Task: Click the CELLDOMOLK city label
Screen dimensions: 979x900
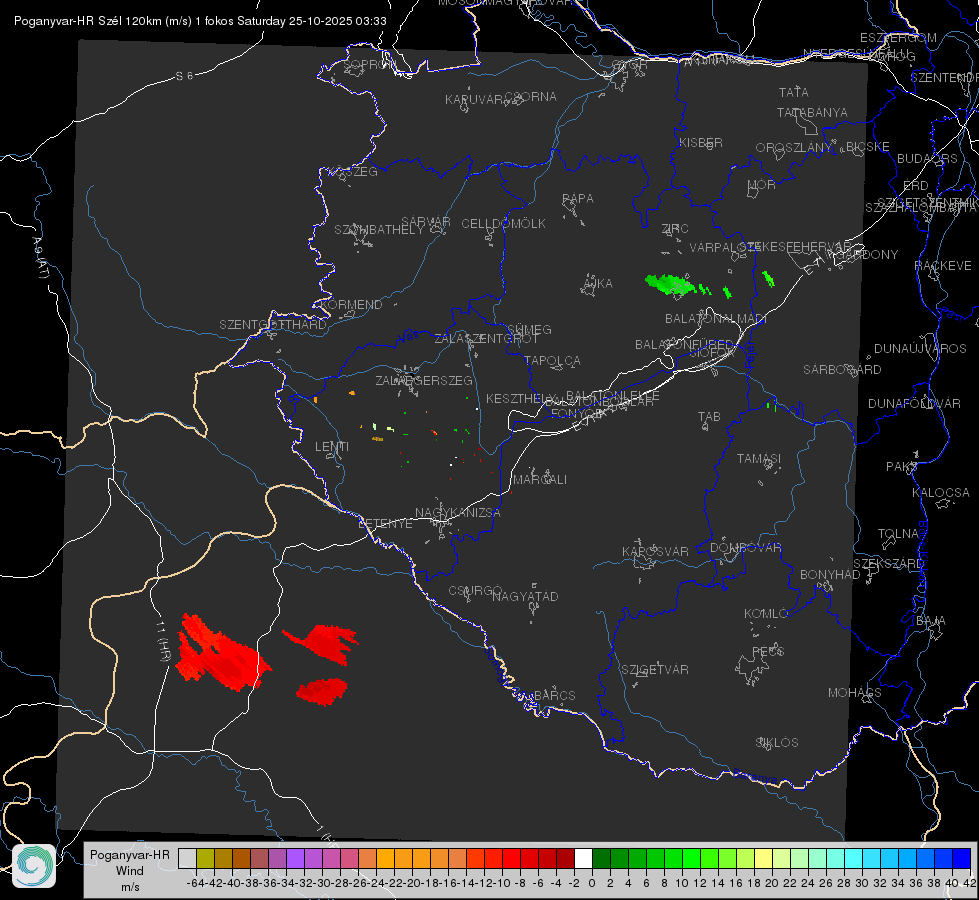Action: (x=503, y=224)
